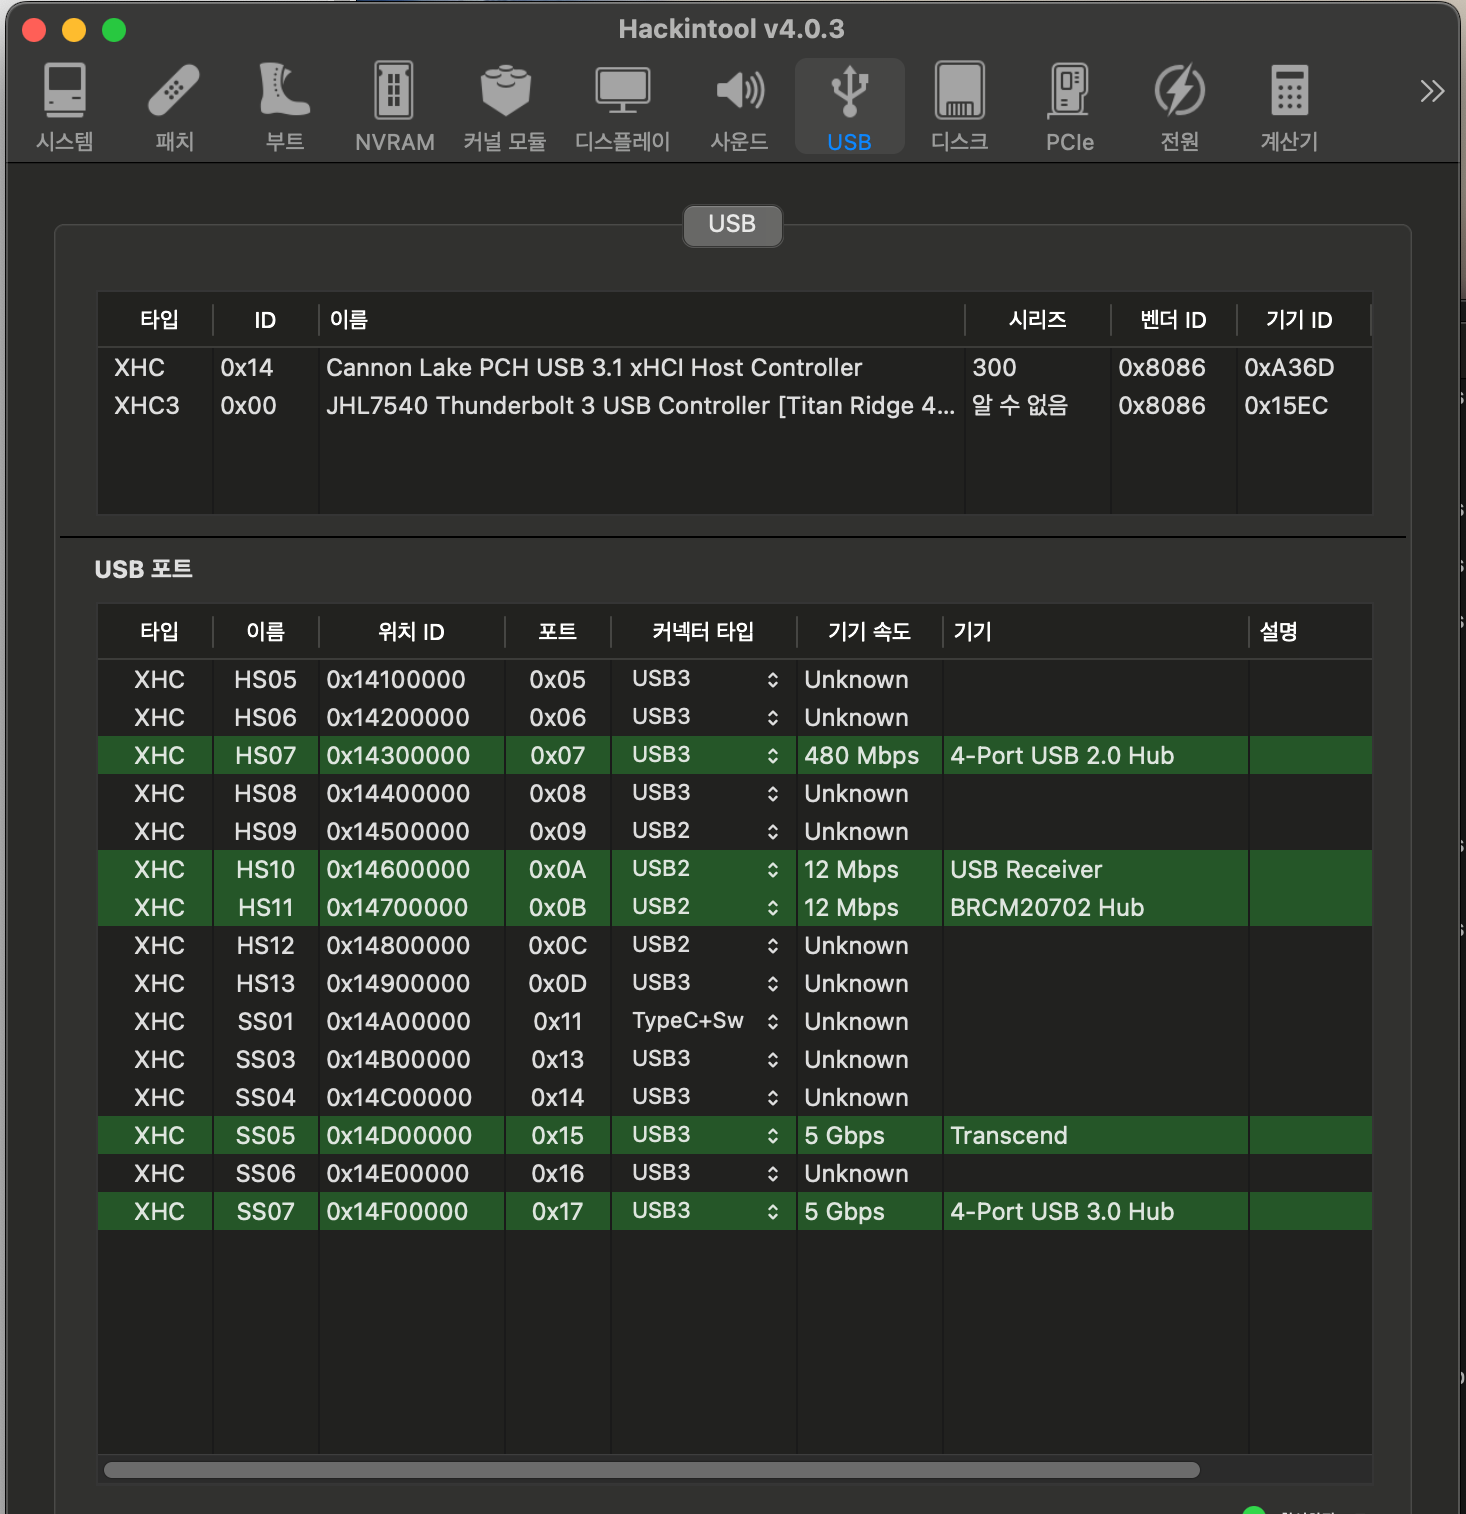Open the 패치 (Patch) bandage icon
The width and height of the screenshot is (1466, 1514).
tap(174, 106)
